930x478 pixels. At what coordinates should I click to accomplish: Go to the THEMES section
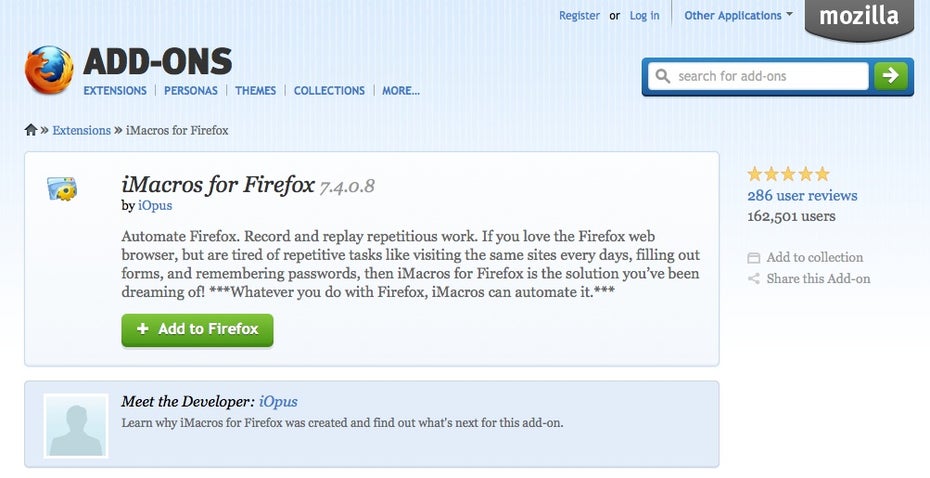pos(256,91)
